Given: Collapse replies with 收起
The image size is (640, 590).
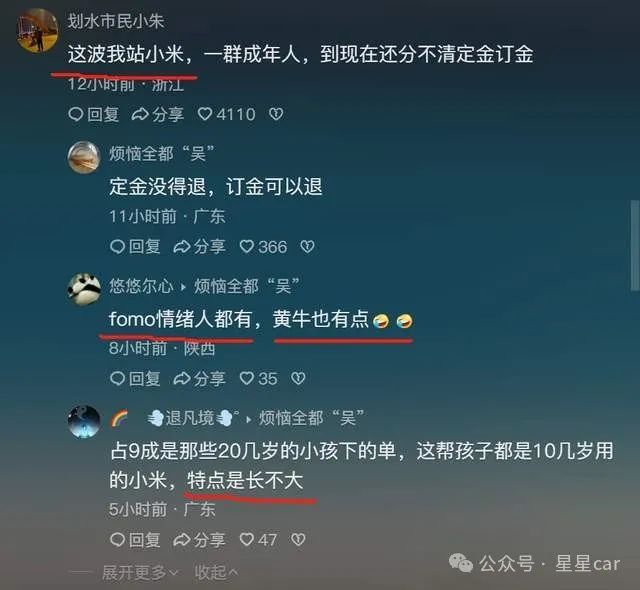Looking at the screenshot, I should click(x=216, y=573).
